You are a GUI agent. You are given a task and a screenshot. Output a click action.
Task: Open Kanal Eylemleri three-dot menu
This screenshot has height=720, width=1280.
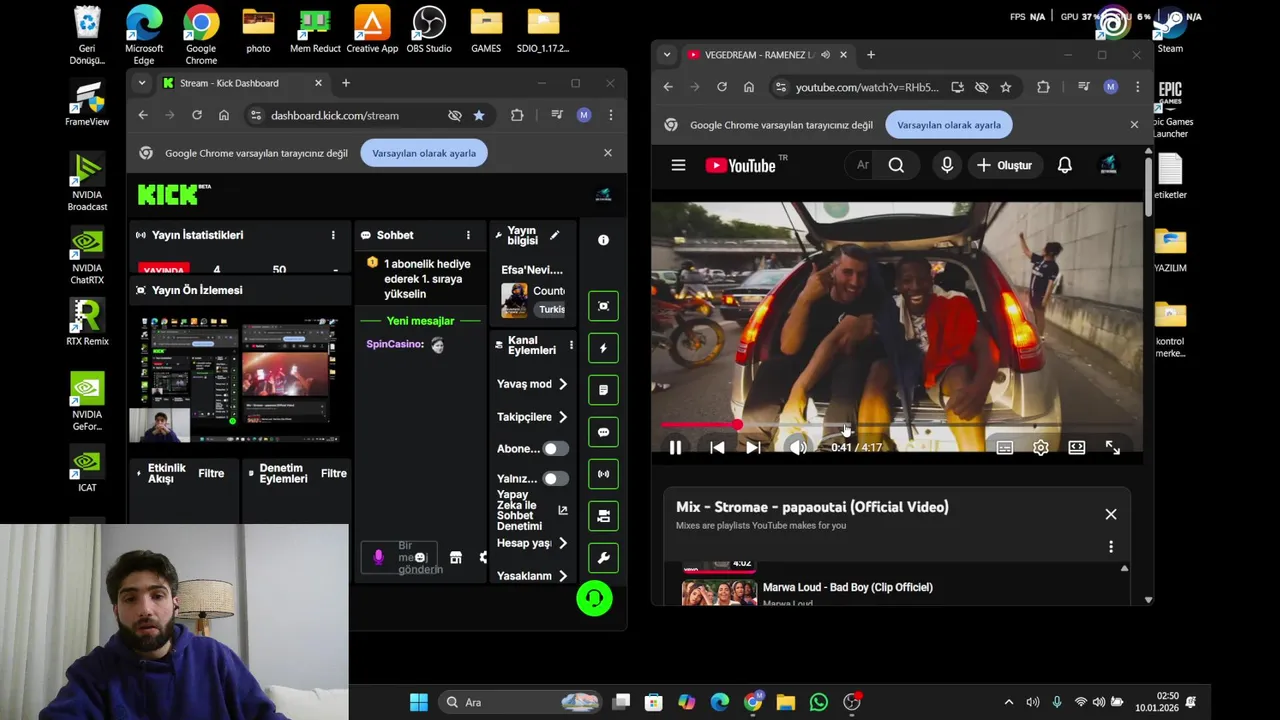click(571, 345)
